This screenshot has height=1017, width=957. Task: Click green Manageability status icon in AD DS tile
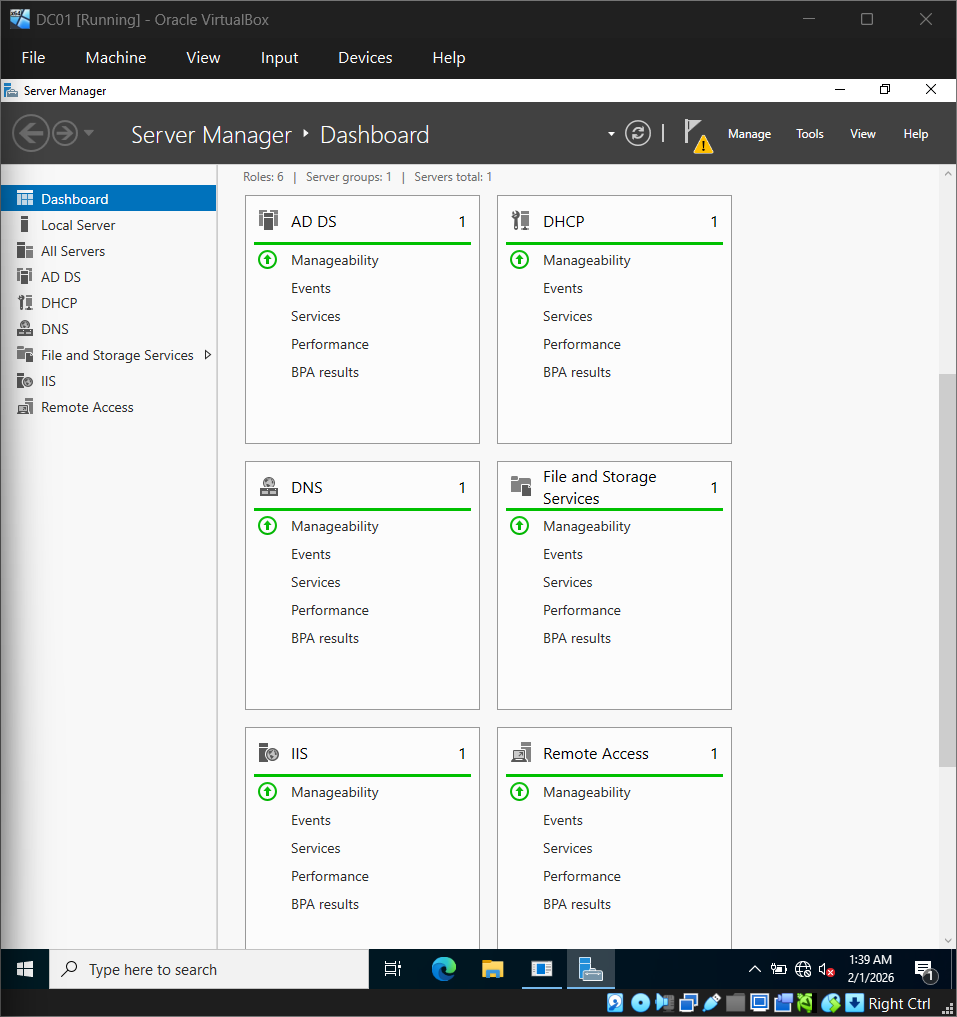click(267, 260)
